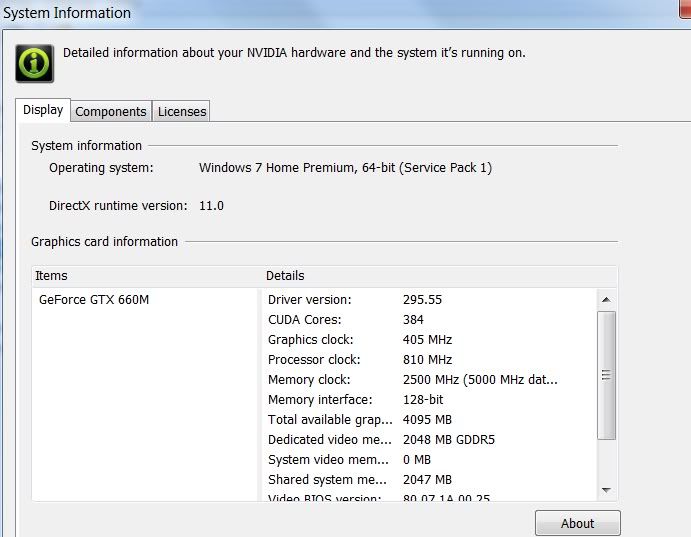Click the detailed NVIDIA hardware description text
Image resolution: width=691 pixels, height=537 pixels.
click(x=294, y=53)
